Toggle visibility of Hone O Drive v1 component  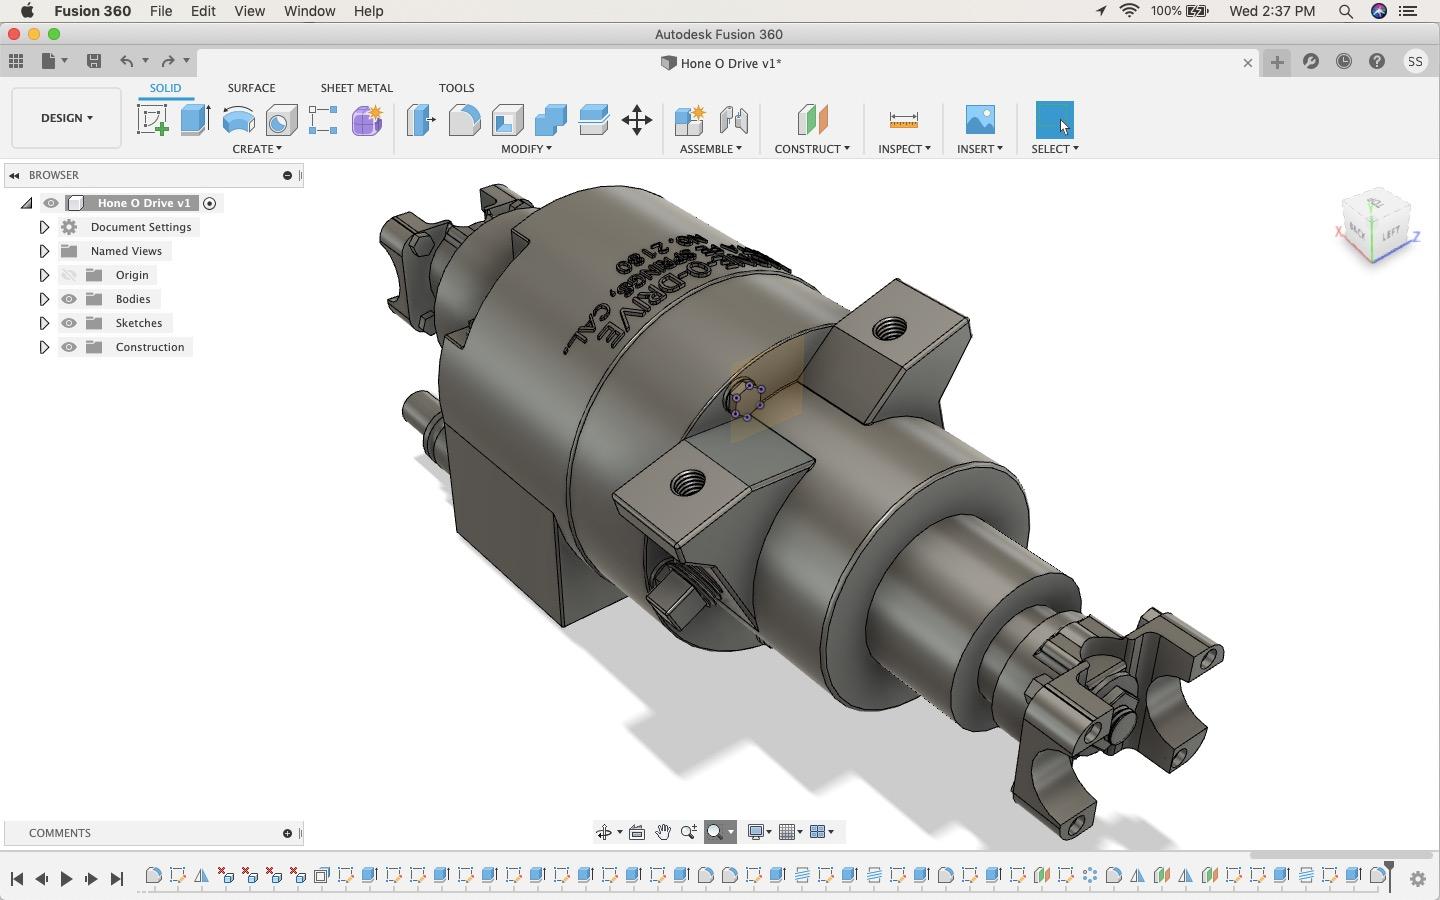(51, 203)
